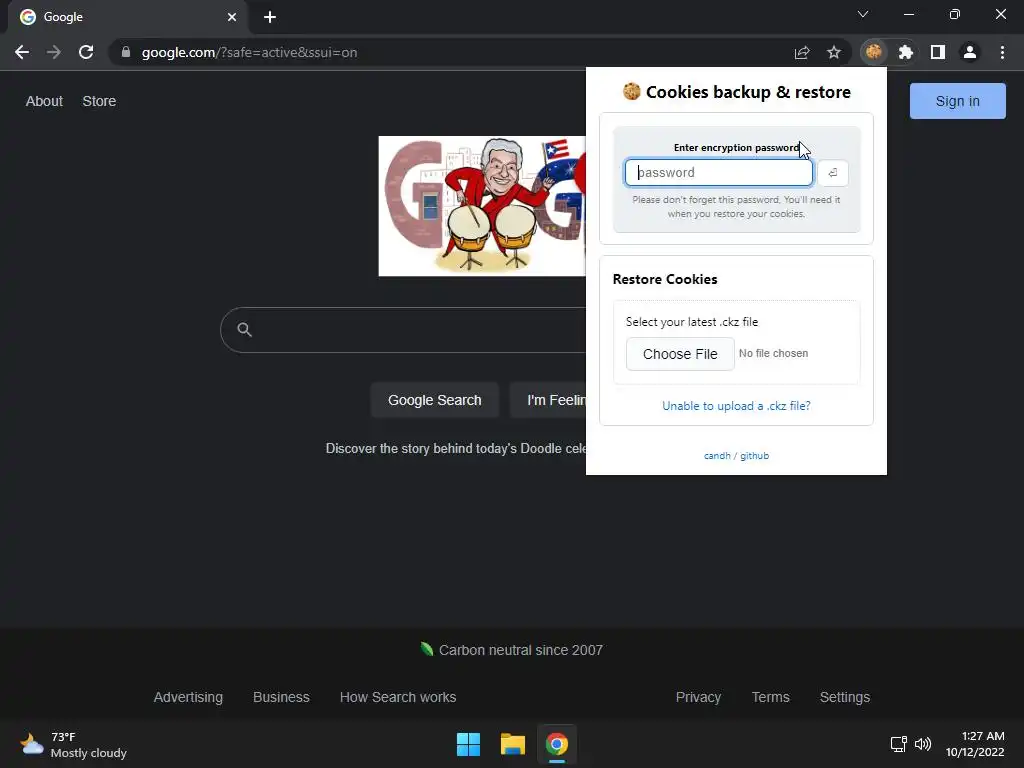The image size is (1024, 768).
Task: Go back to previous page
Action: click(x=22, y=52)
